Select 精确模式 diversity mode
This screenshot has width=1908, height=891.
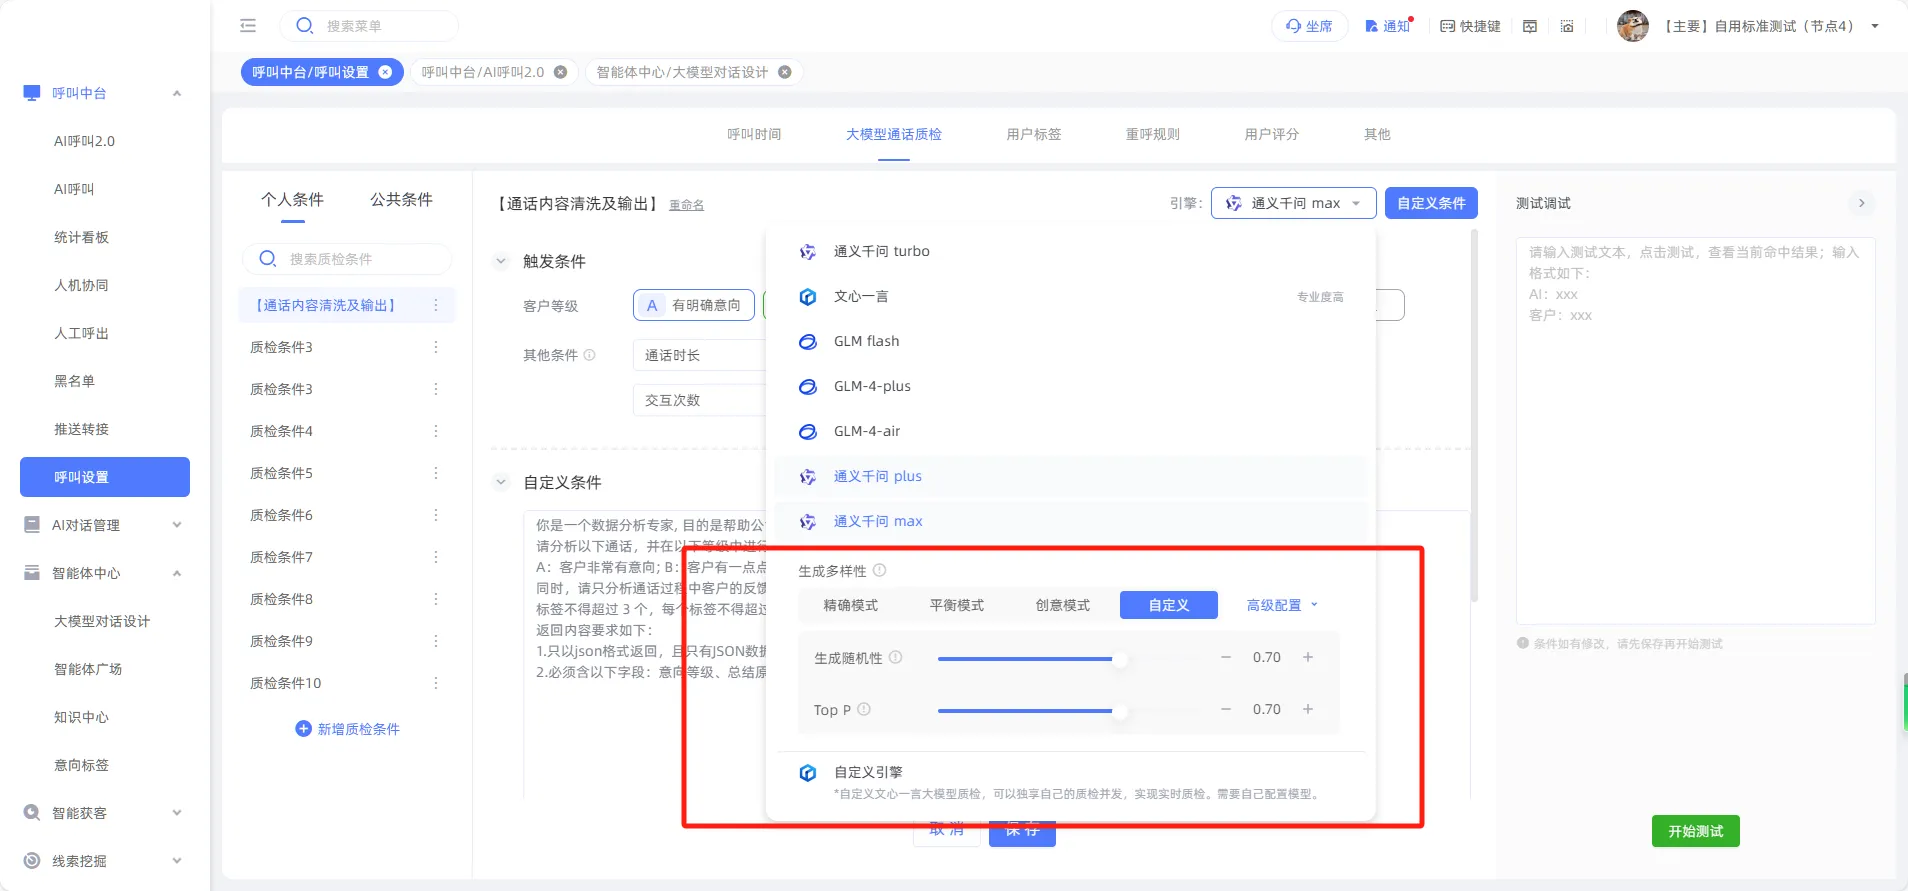(851, 605)
